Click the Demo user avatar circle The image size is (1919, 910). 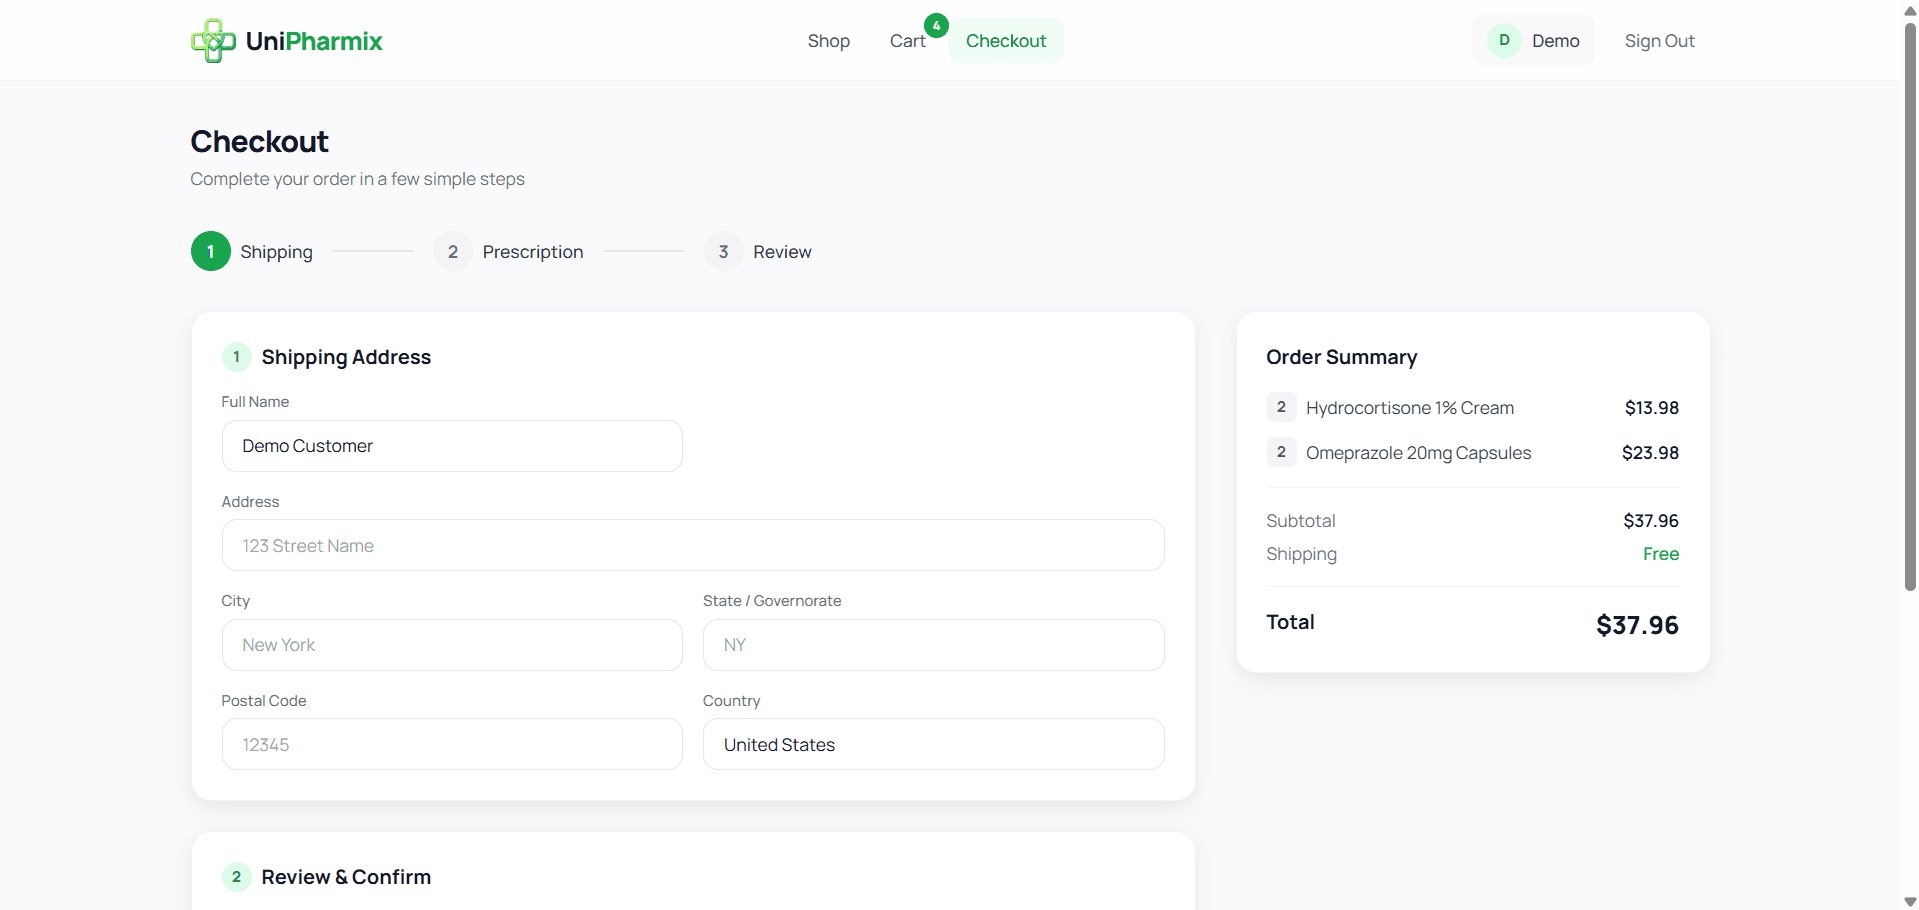[x=1504, y=40]
